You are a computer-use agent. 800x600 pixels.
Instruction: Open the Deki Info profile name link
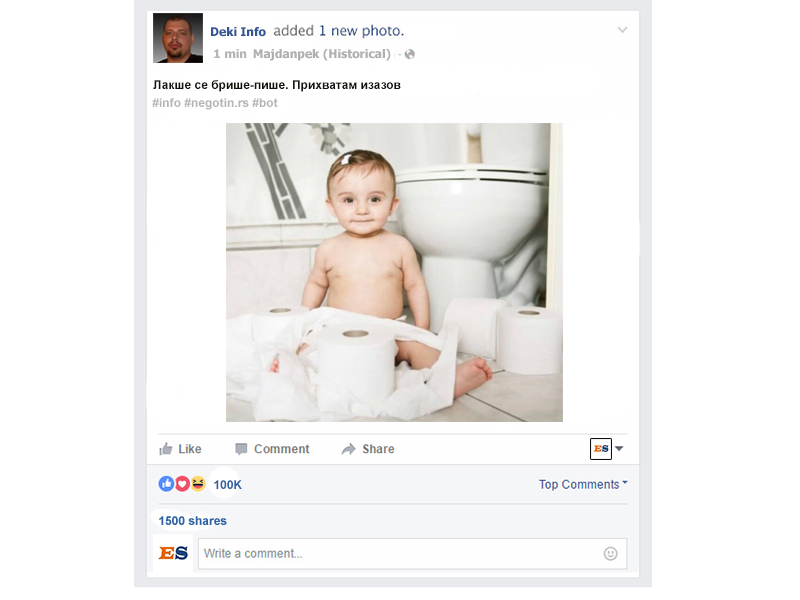238,32
